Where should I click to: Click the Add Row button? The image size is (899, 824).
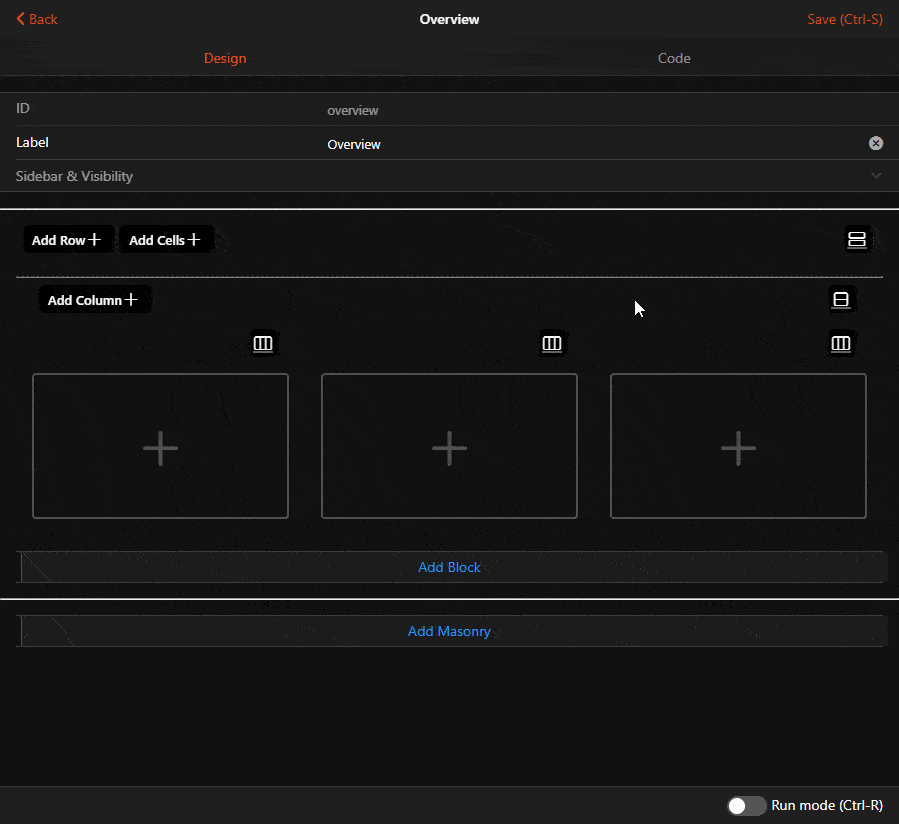(67, 239)
